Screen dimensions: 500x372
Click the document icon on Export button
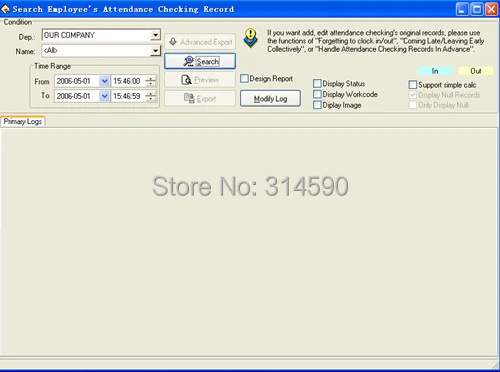tap(189, 98)
